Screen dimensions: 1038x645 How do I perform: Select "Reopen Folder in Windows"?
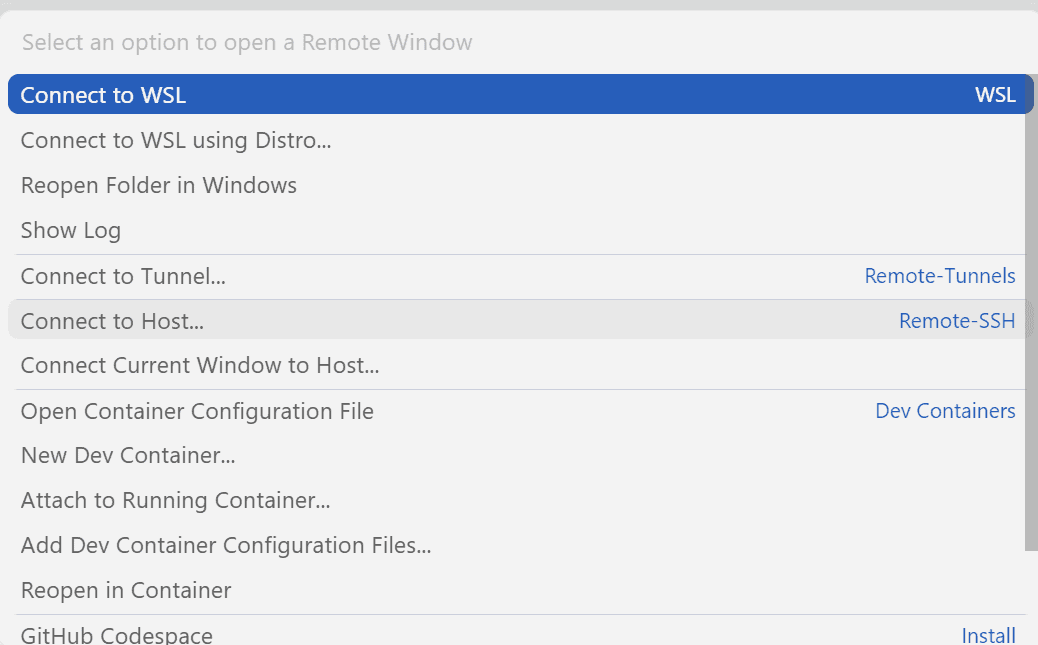pyautogui.click(x=158, y=185)
